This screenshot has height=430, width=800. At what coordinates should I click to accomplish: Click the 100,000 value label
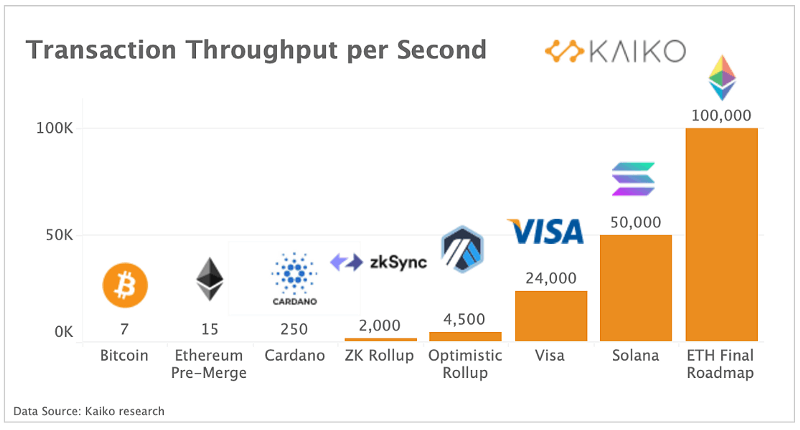(721, 115)
